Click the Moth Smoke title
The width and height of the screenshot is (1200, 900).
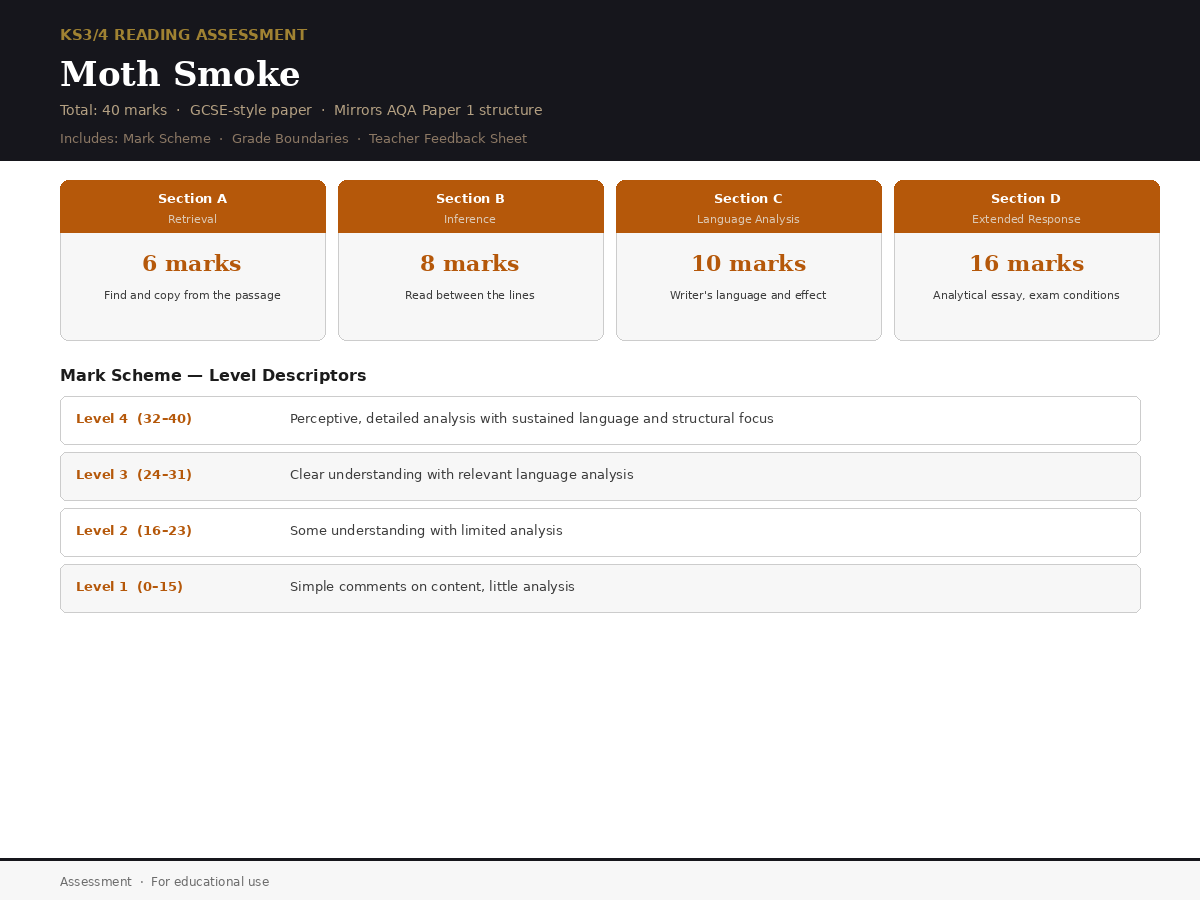[x=180, y=75]
